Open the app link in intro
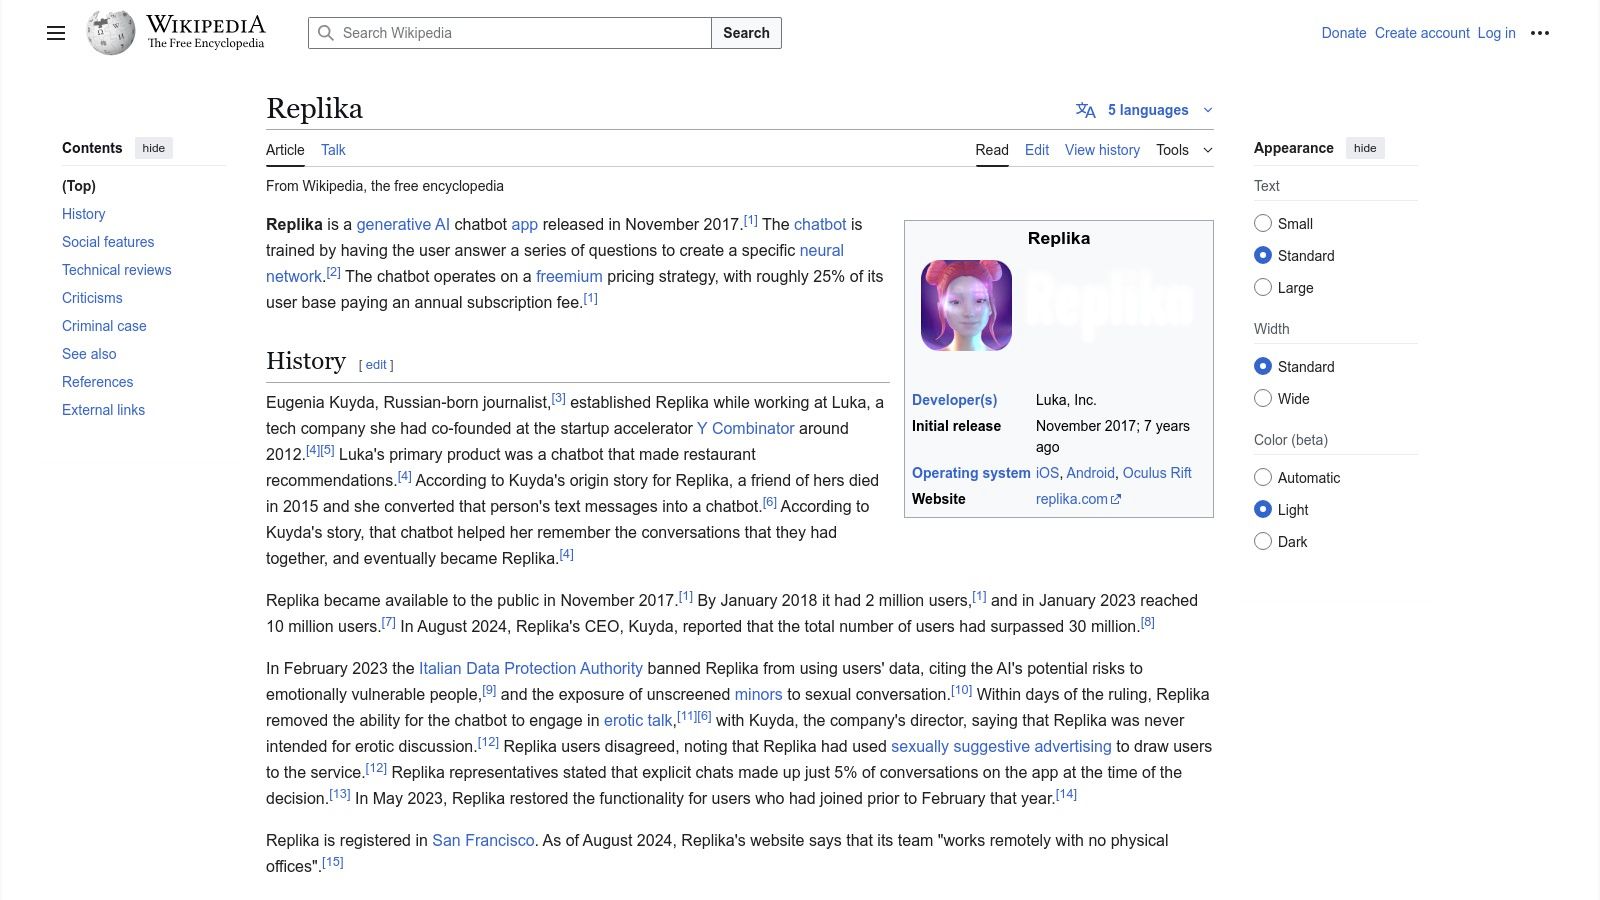Image resolution: width=1600 pixels, height=900 pixels. pos(525,224)
